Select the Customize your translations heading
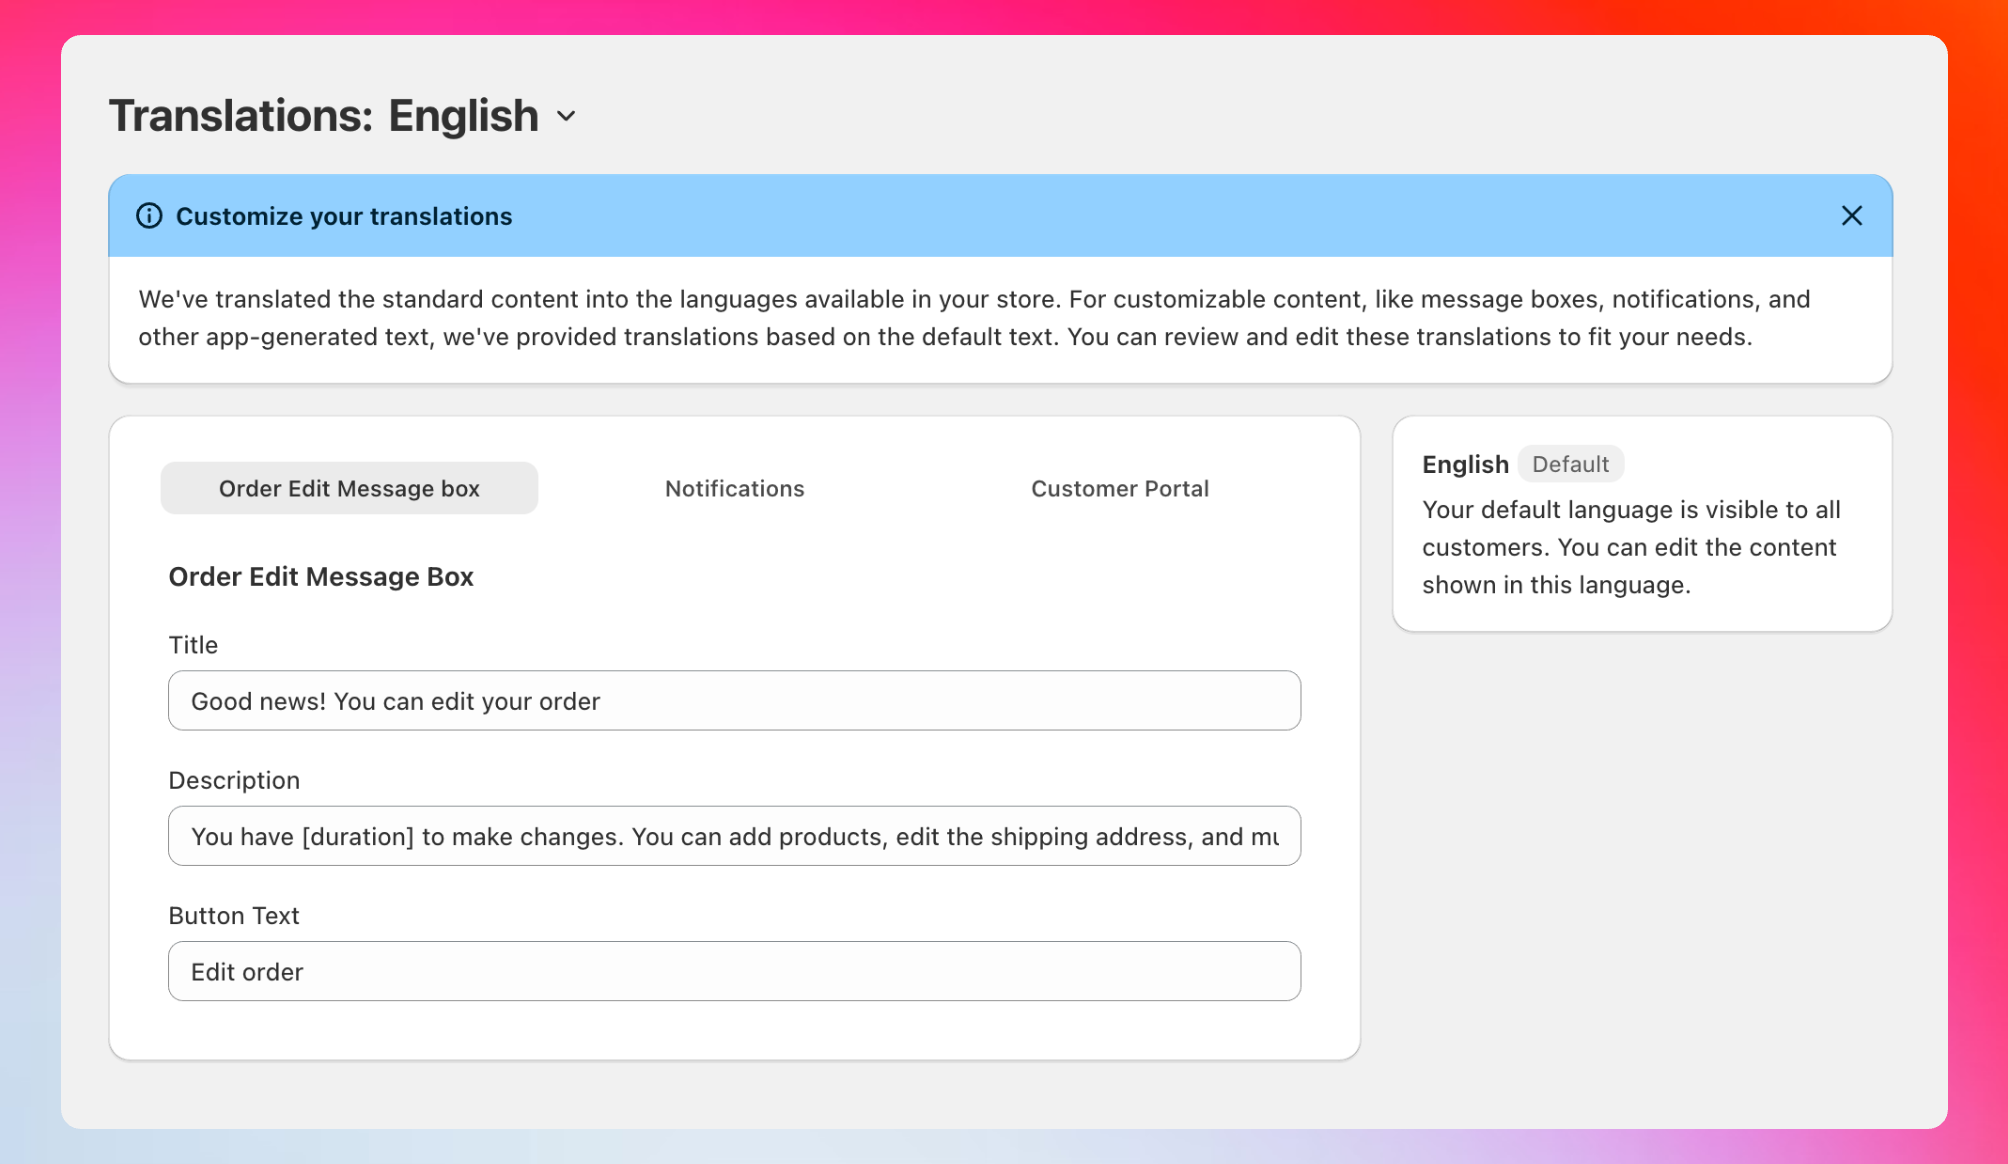This screenshot has width=2008, height=1164. 344,216
